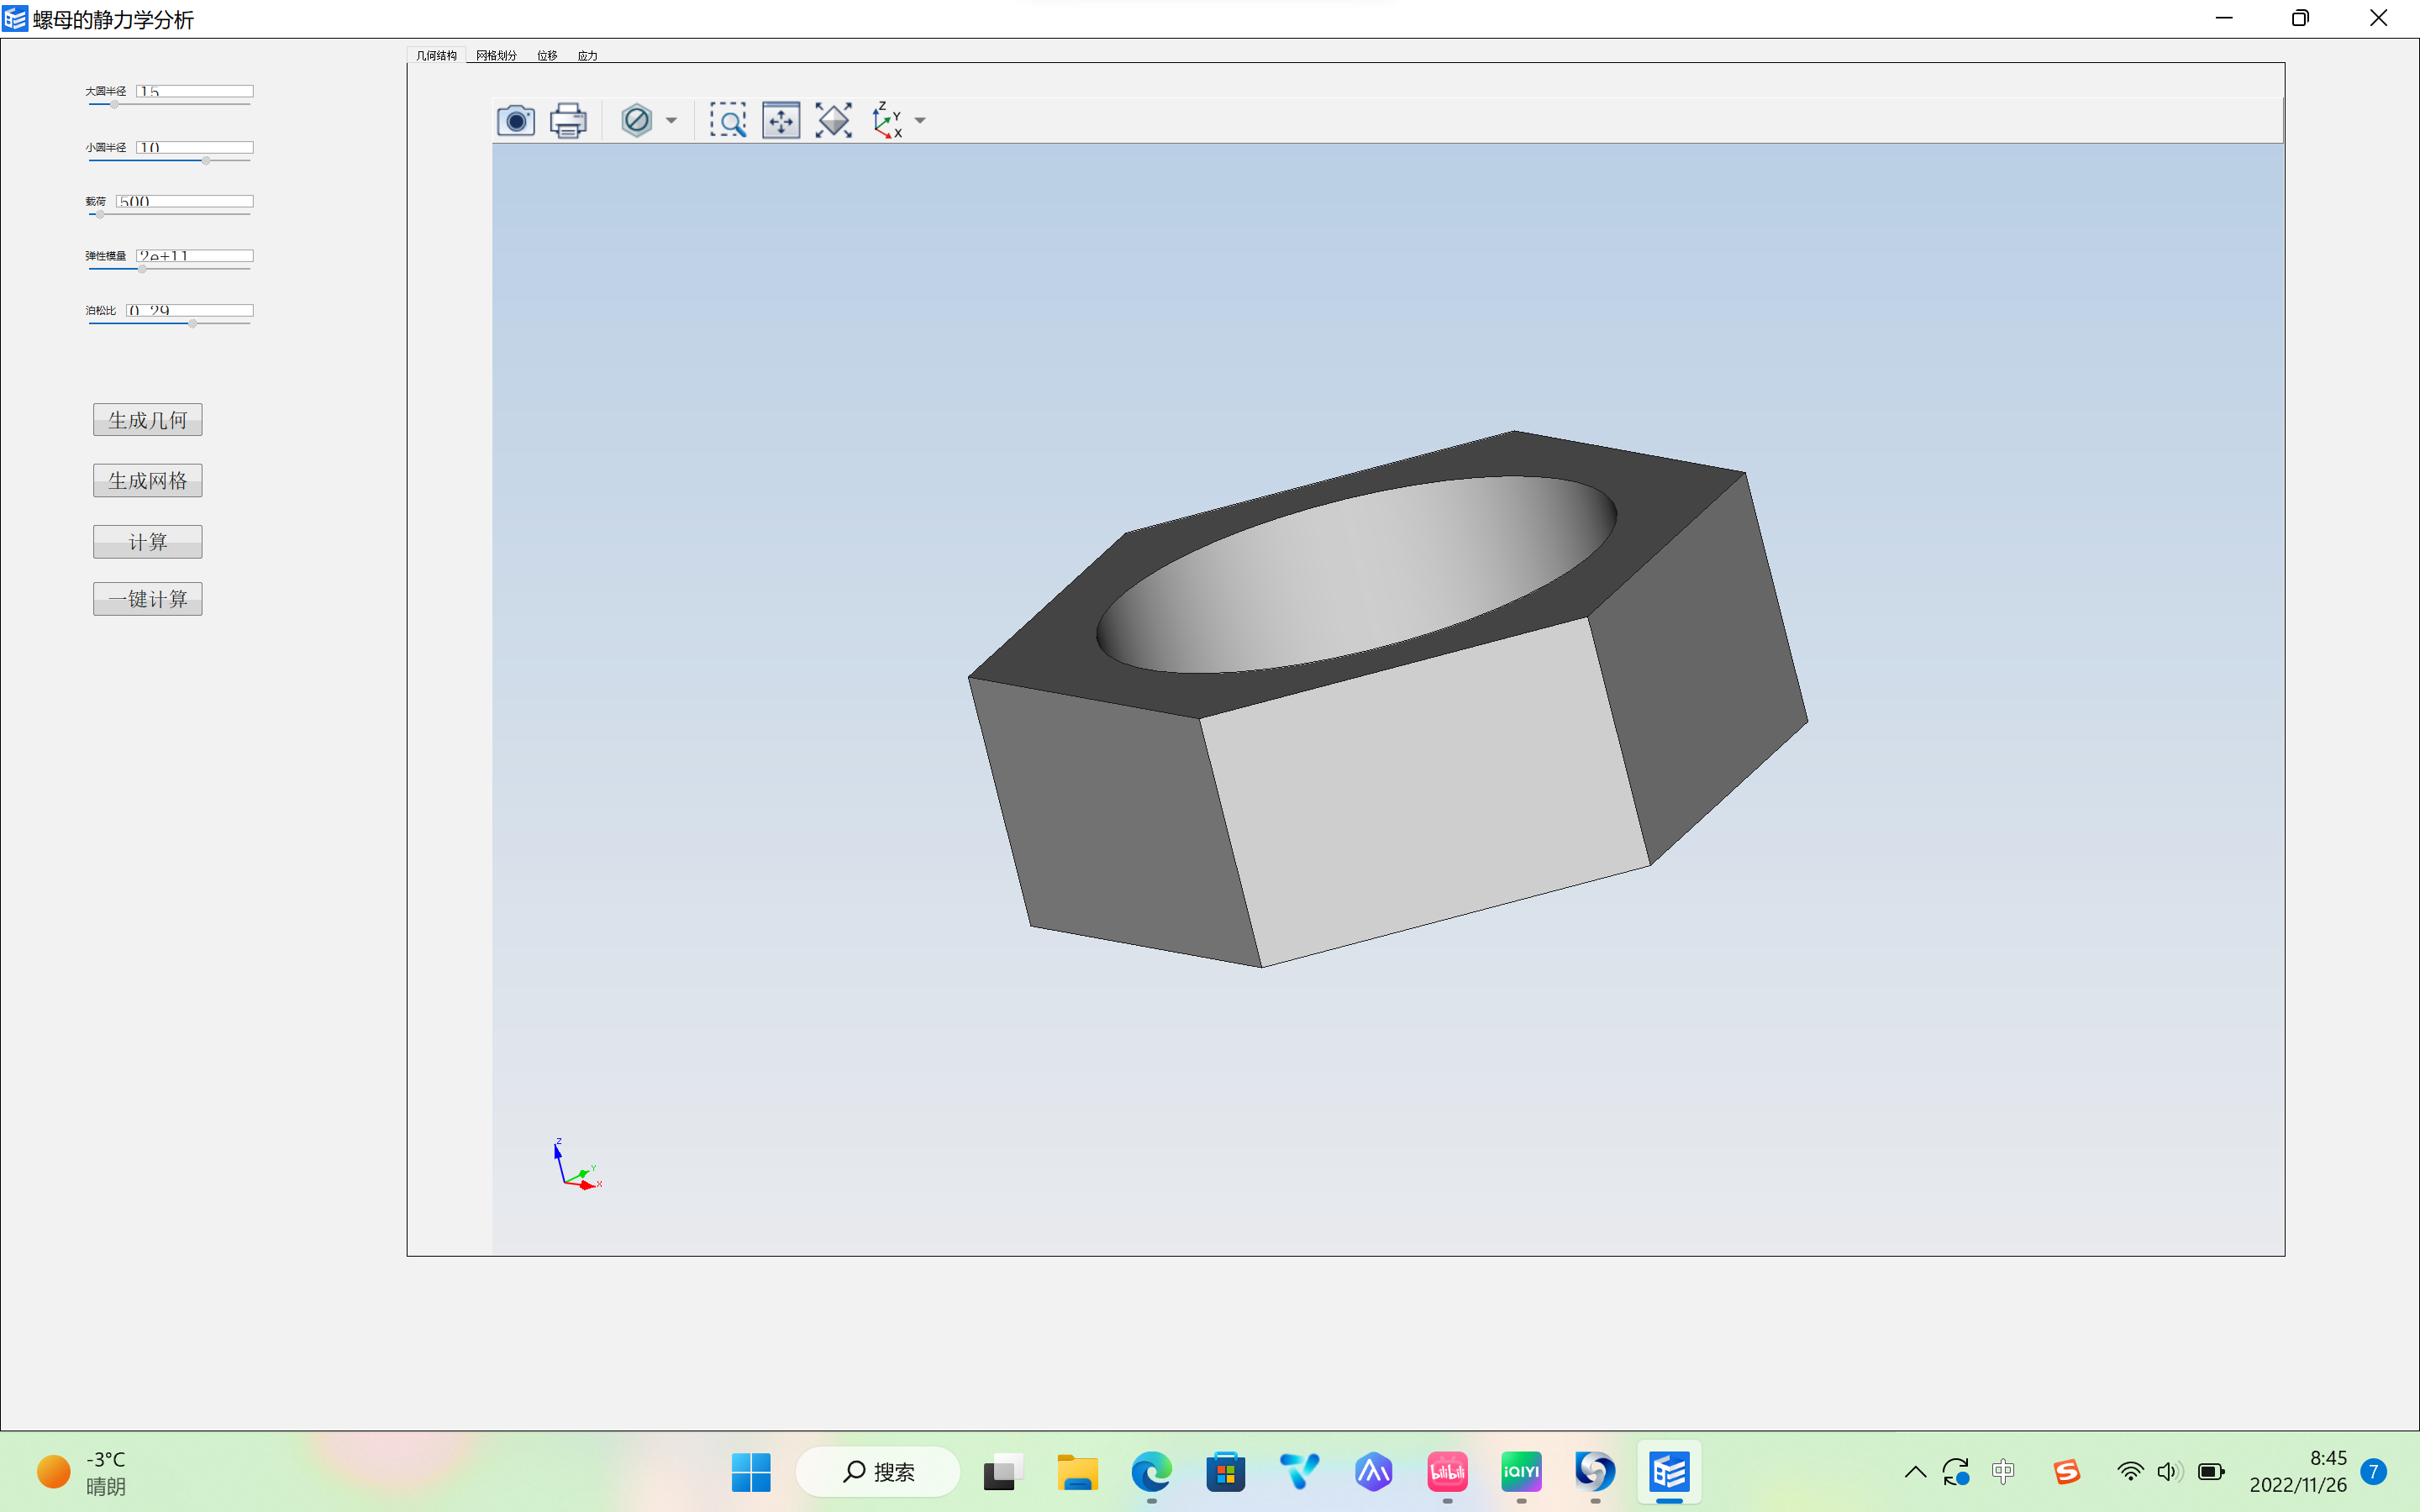The image size is (2420, 1512).
Task: Open iQIYI from taskbar
Action: (1521, 1472)
